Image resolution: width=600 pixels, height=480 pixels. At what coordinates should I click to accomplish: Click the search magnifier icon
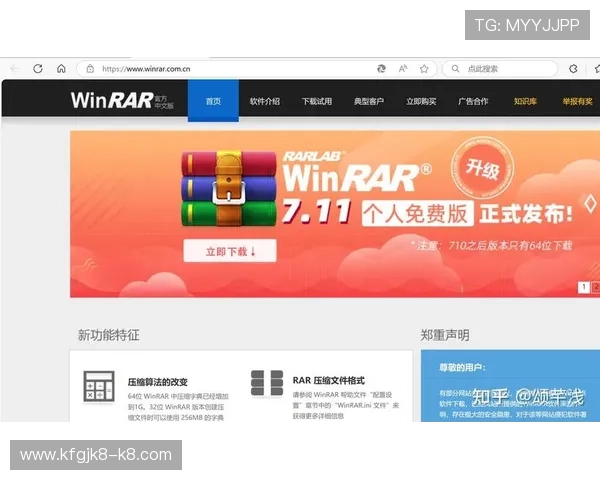pyautogui.click(x=455, y=69)
